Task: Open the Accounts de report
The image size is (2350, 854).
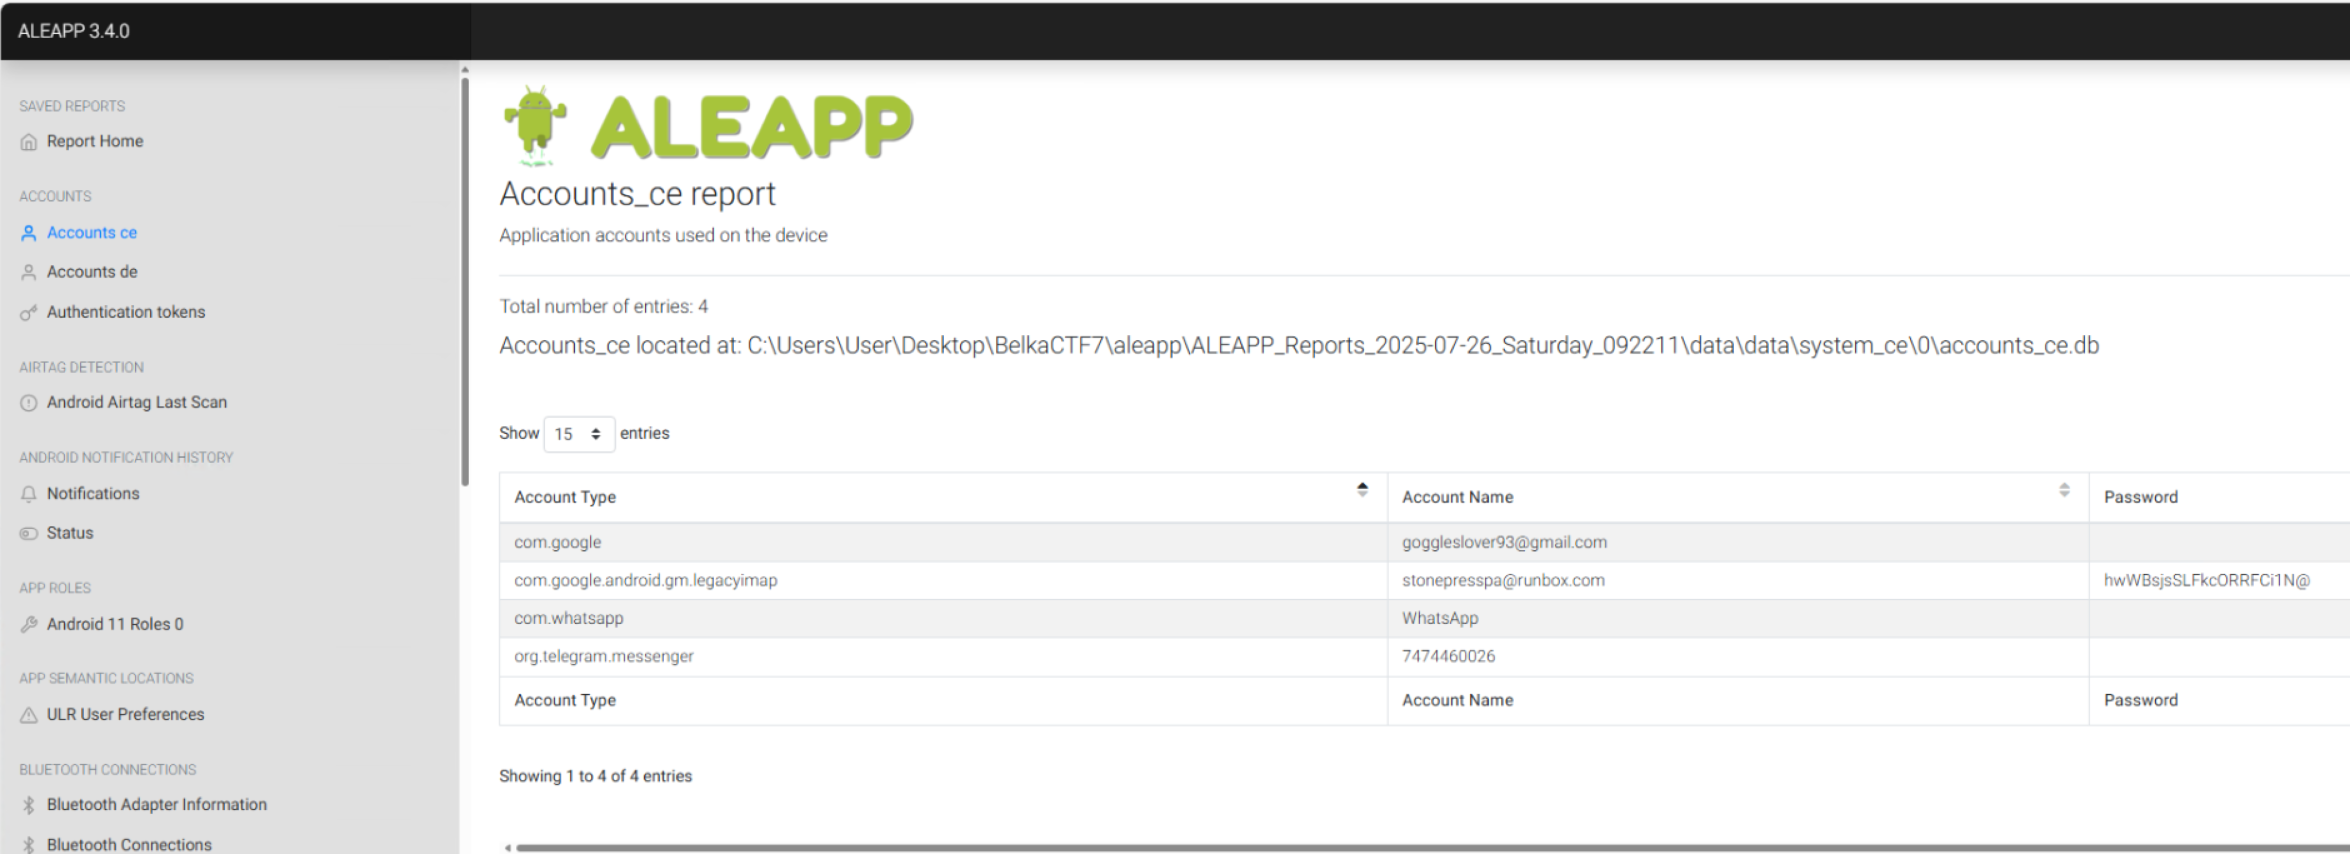Action: click(92, 272)
